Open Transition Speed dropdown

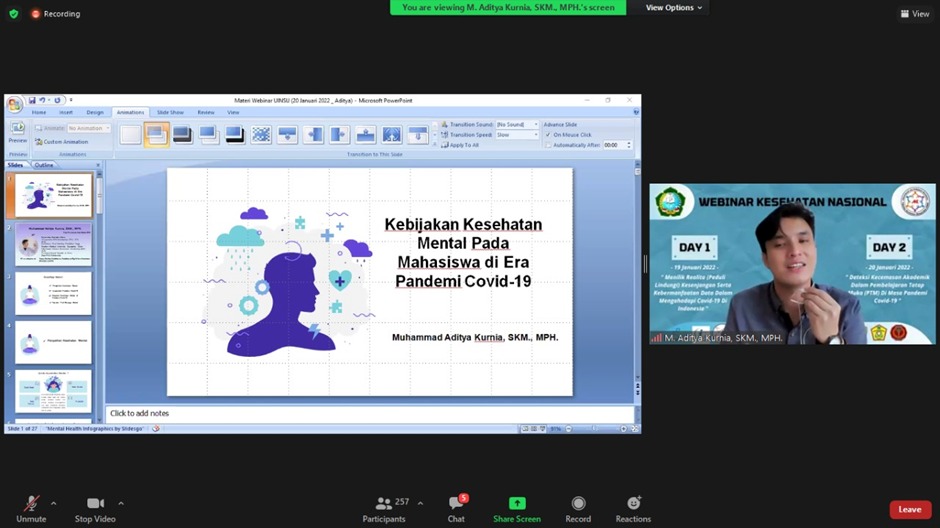pos(517,135)
